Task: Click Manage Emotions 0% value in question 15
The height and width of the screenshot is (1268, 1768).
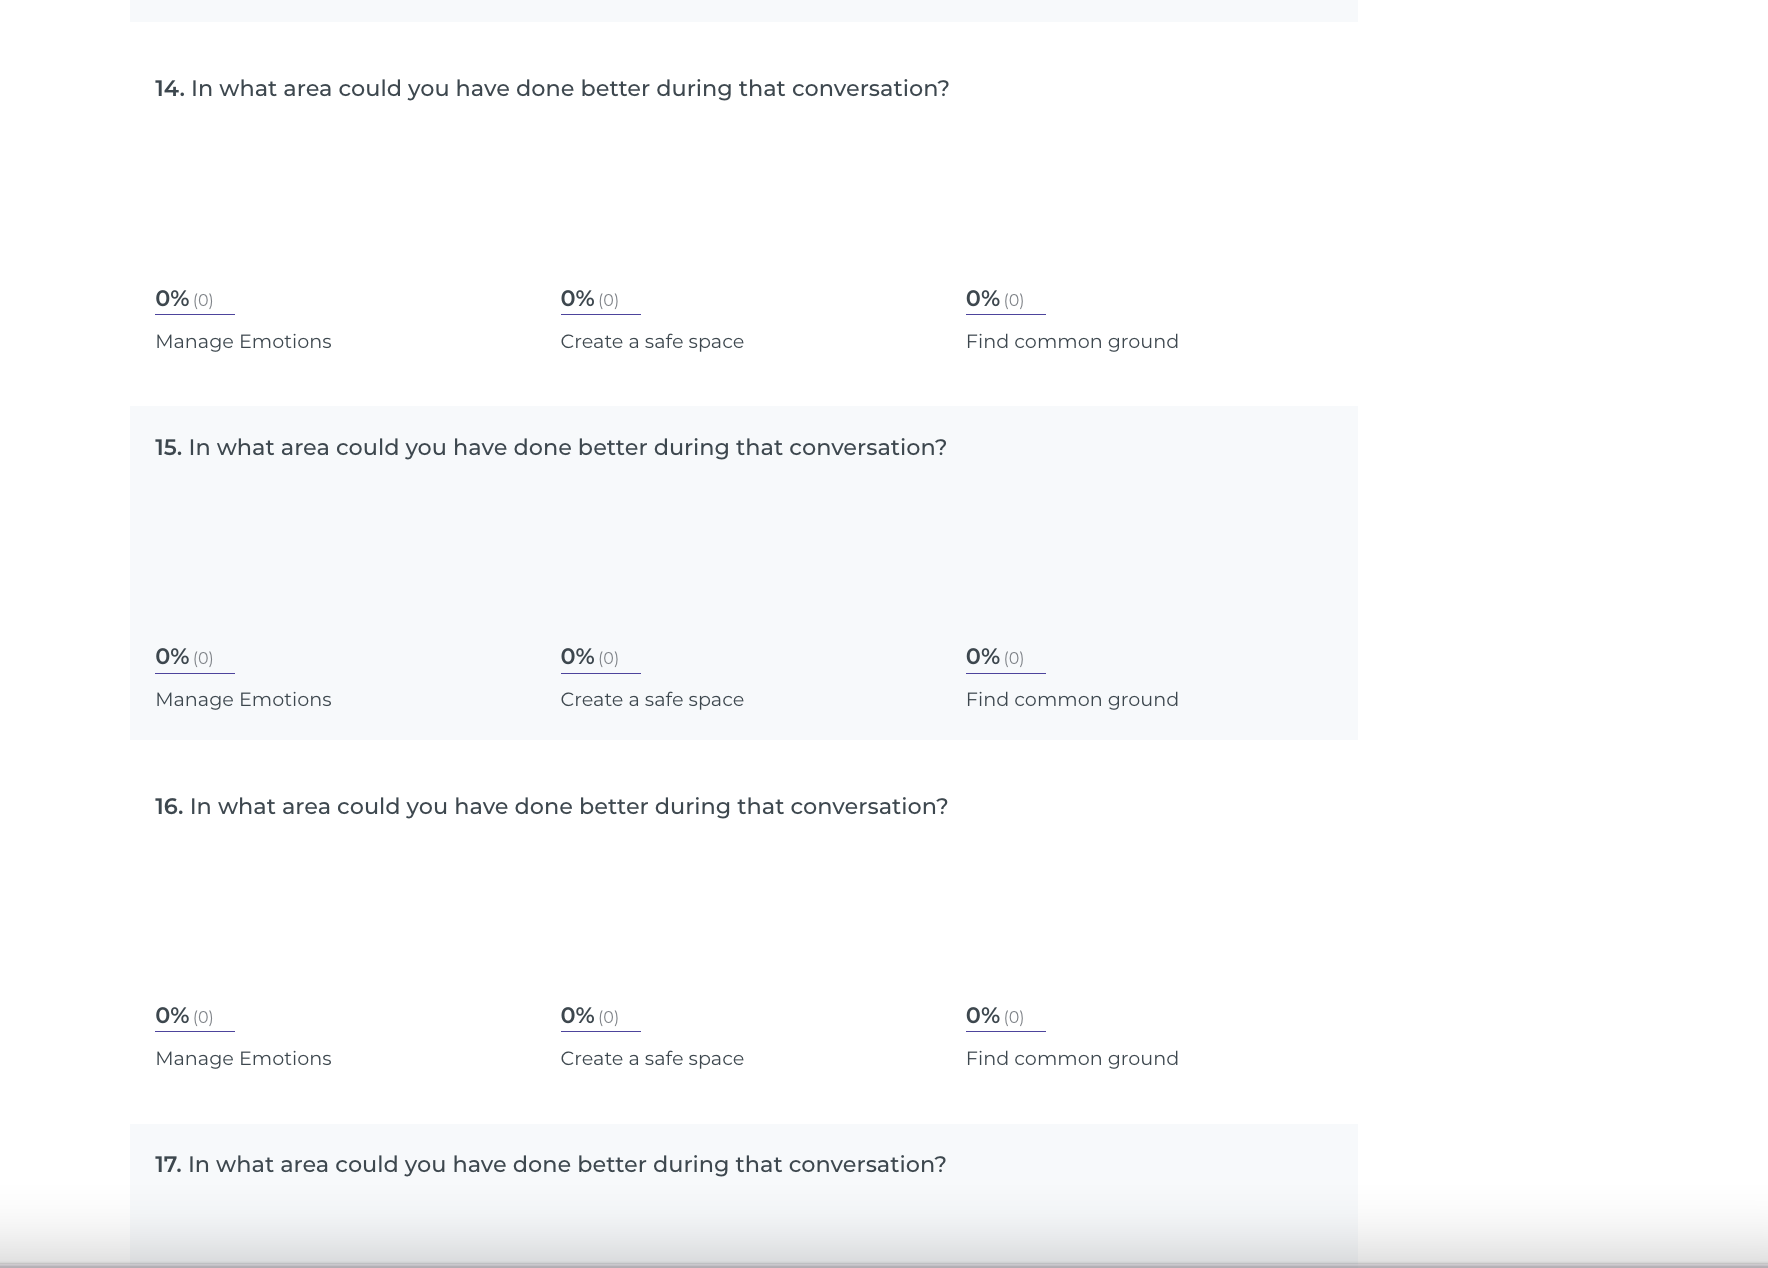Action: 173,657
